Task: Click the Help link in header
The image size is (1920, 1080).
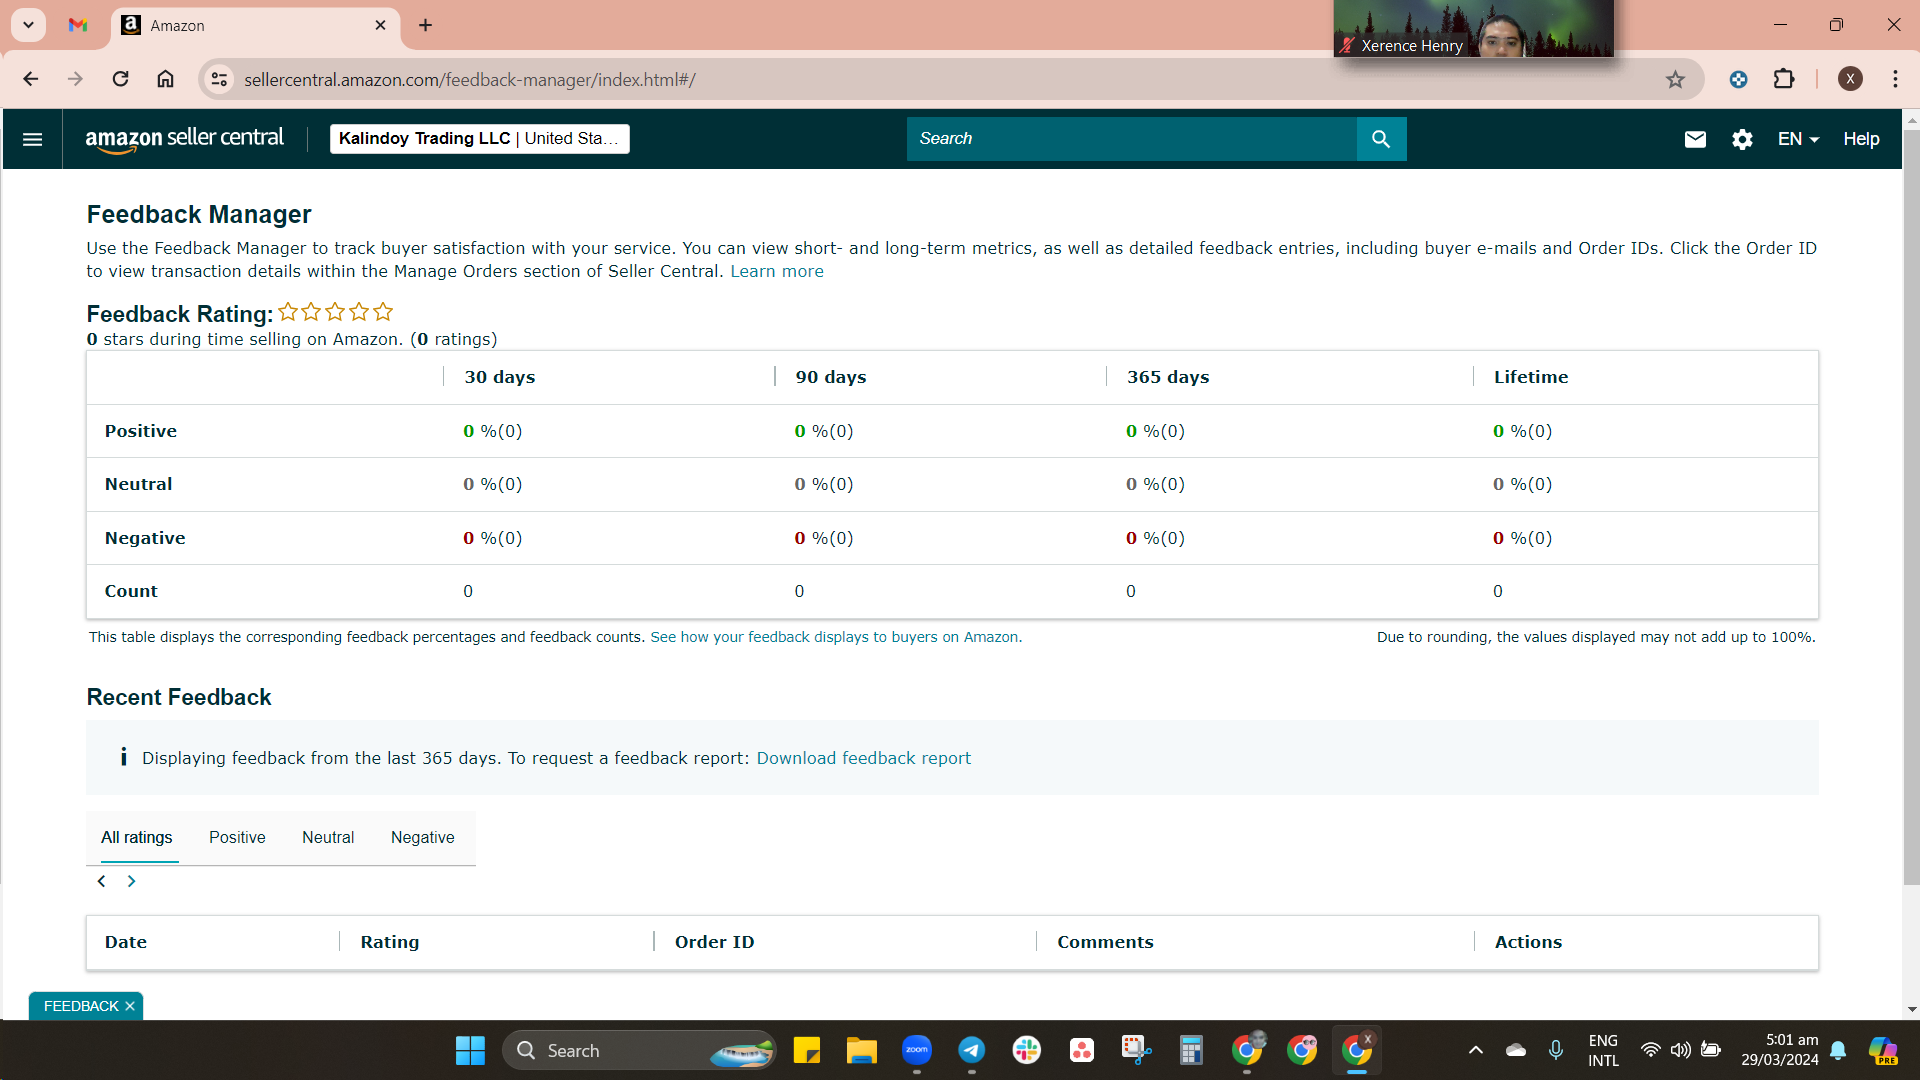Action: pos(1861,139)
